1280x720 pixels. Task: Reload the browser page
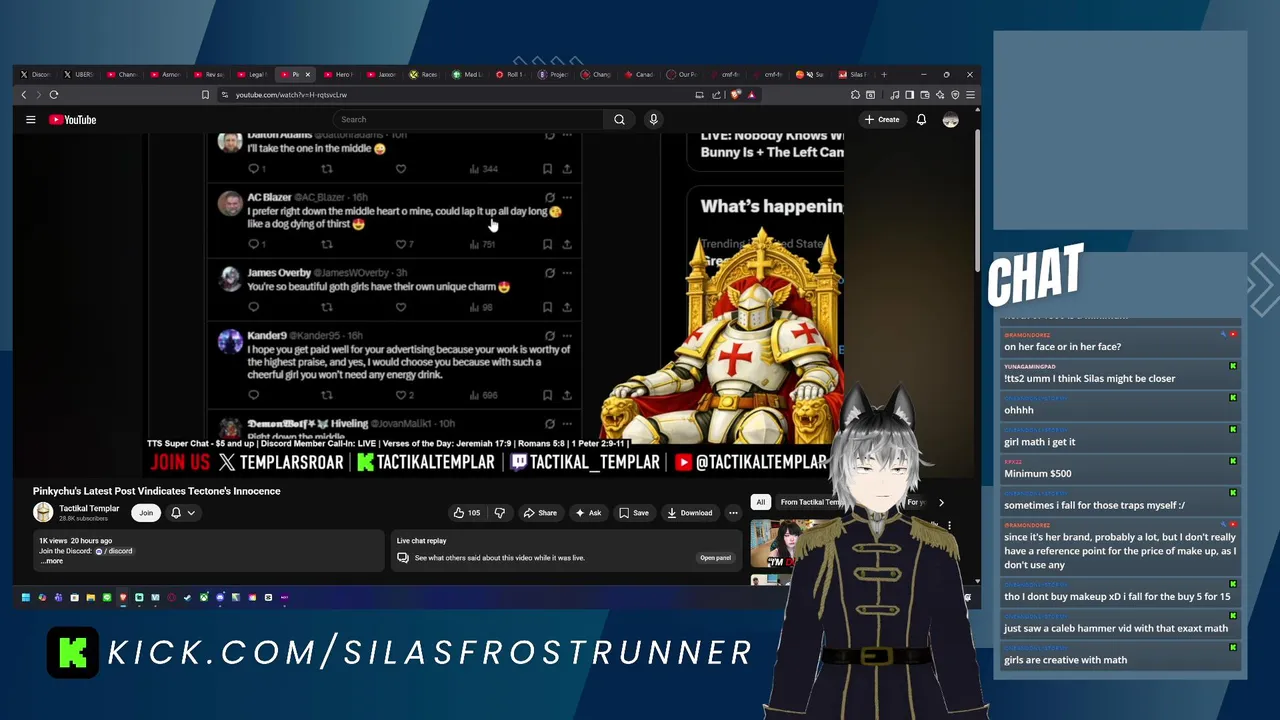[x=54, y=95]
